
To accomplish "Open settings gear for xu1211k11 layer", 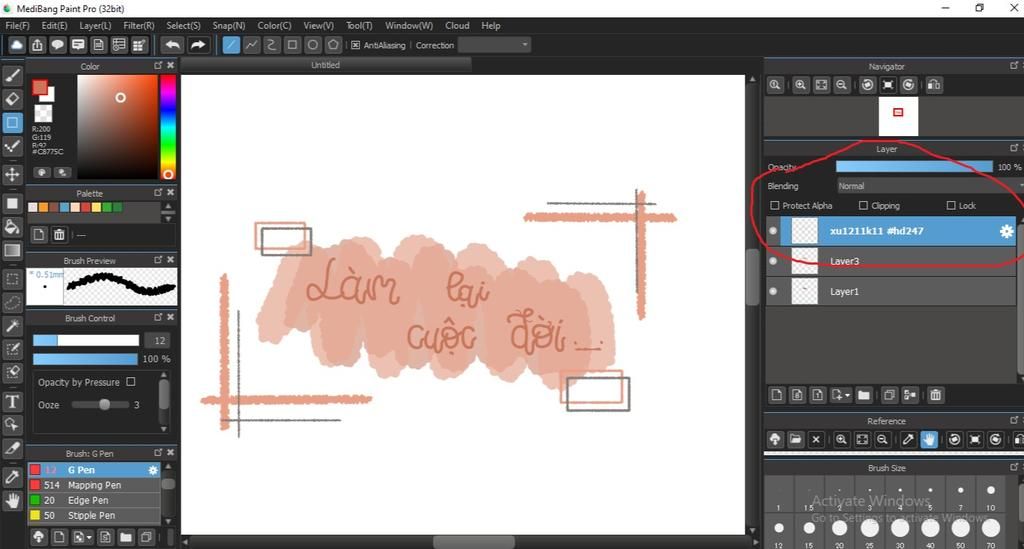I will click(1006, 231).
